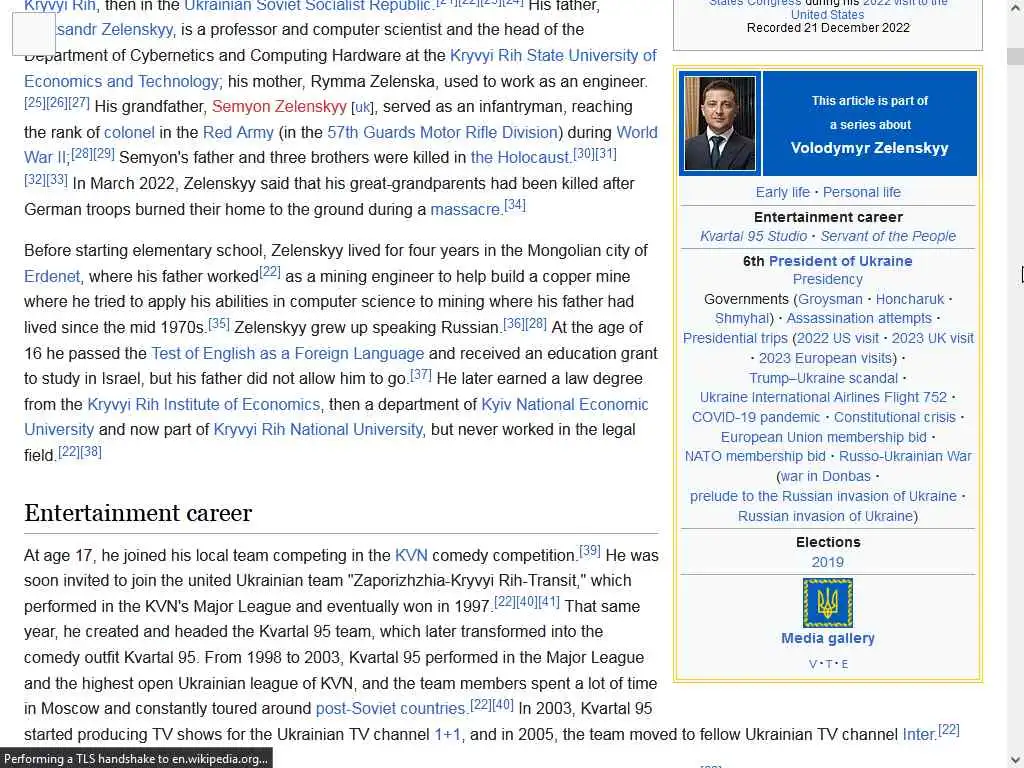1024x768 pixels.
Task: Open Kvartal 95 Studio link
Action: pyautogui.click(x=754, y=236)
